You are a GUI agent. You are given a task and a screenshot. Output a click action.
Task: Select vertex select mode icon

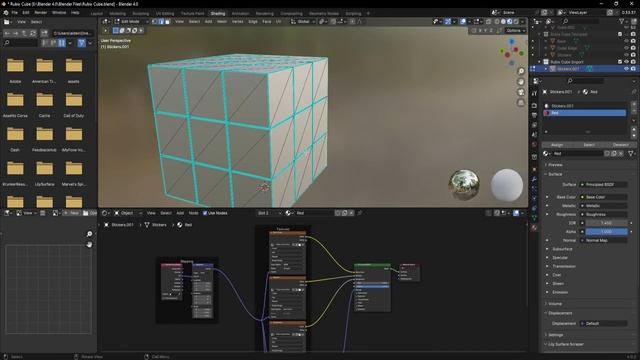[x=155, y=22]
